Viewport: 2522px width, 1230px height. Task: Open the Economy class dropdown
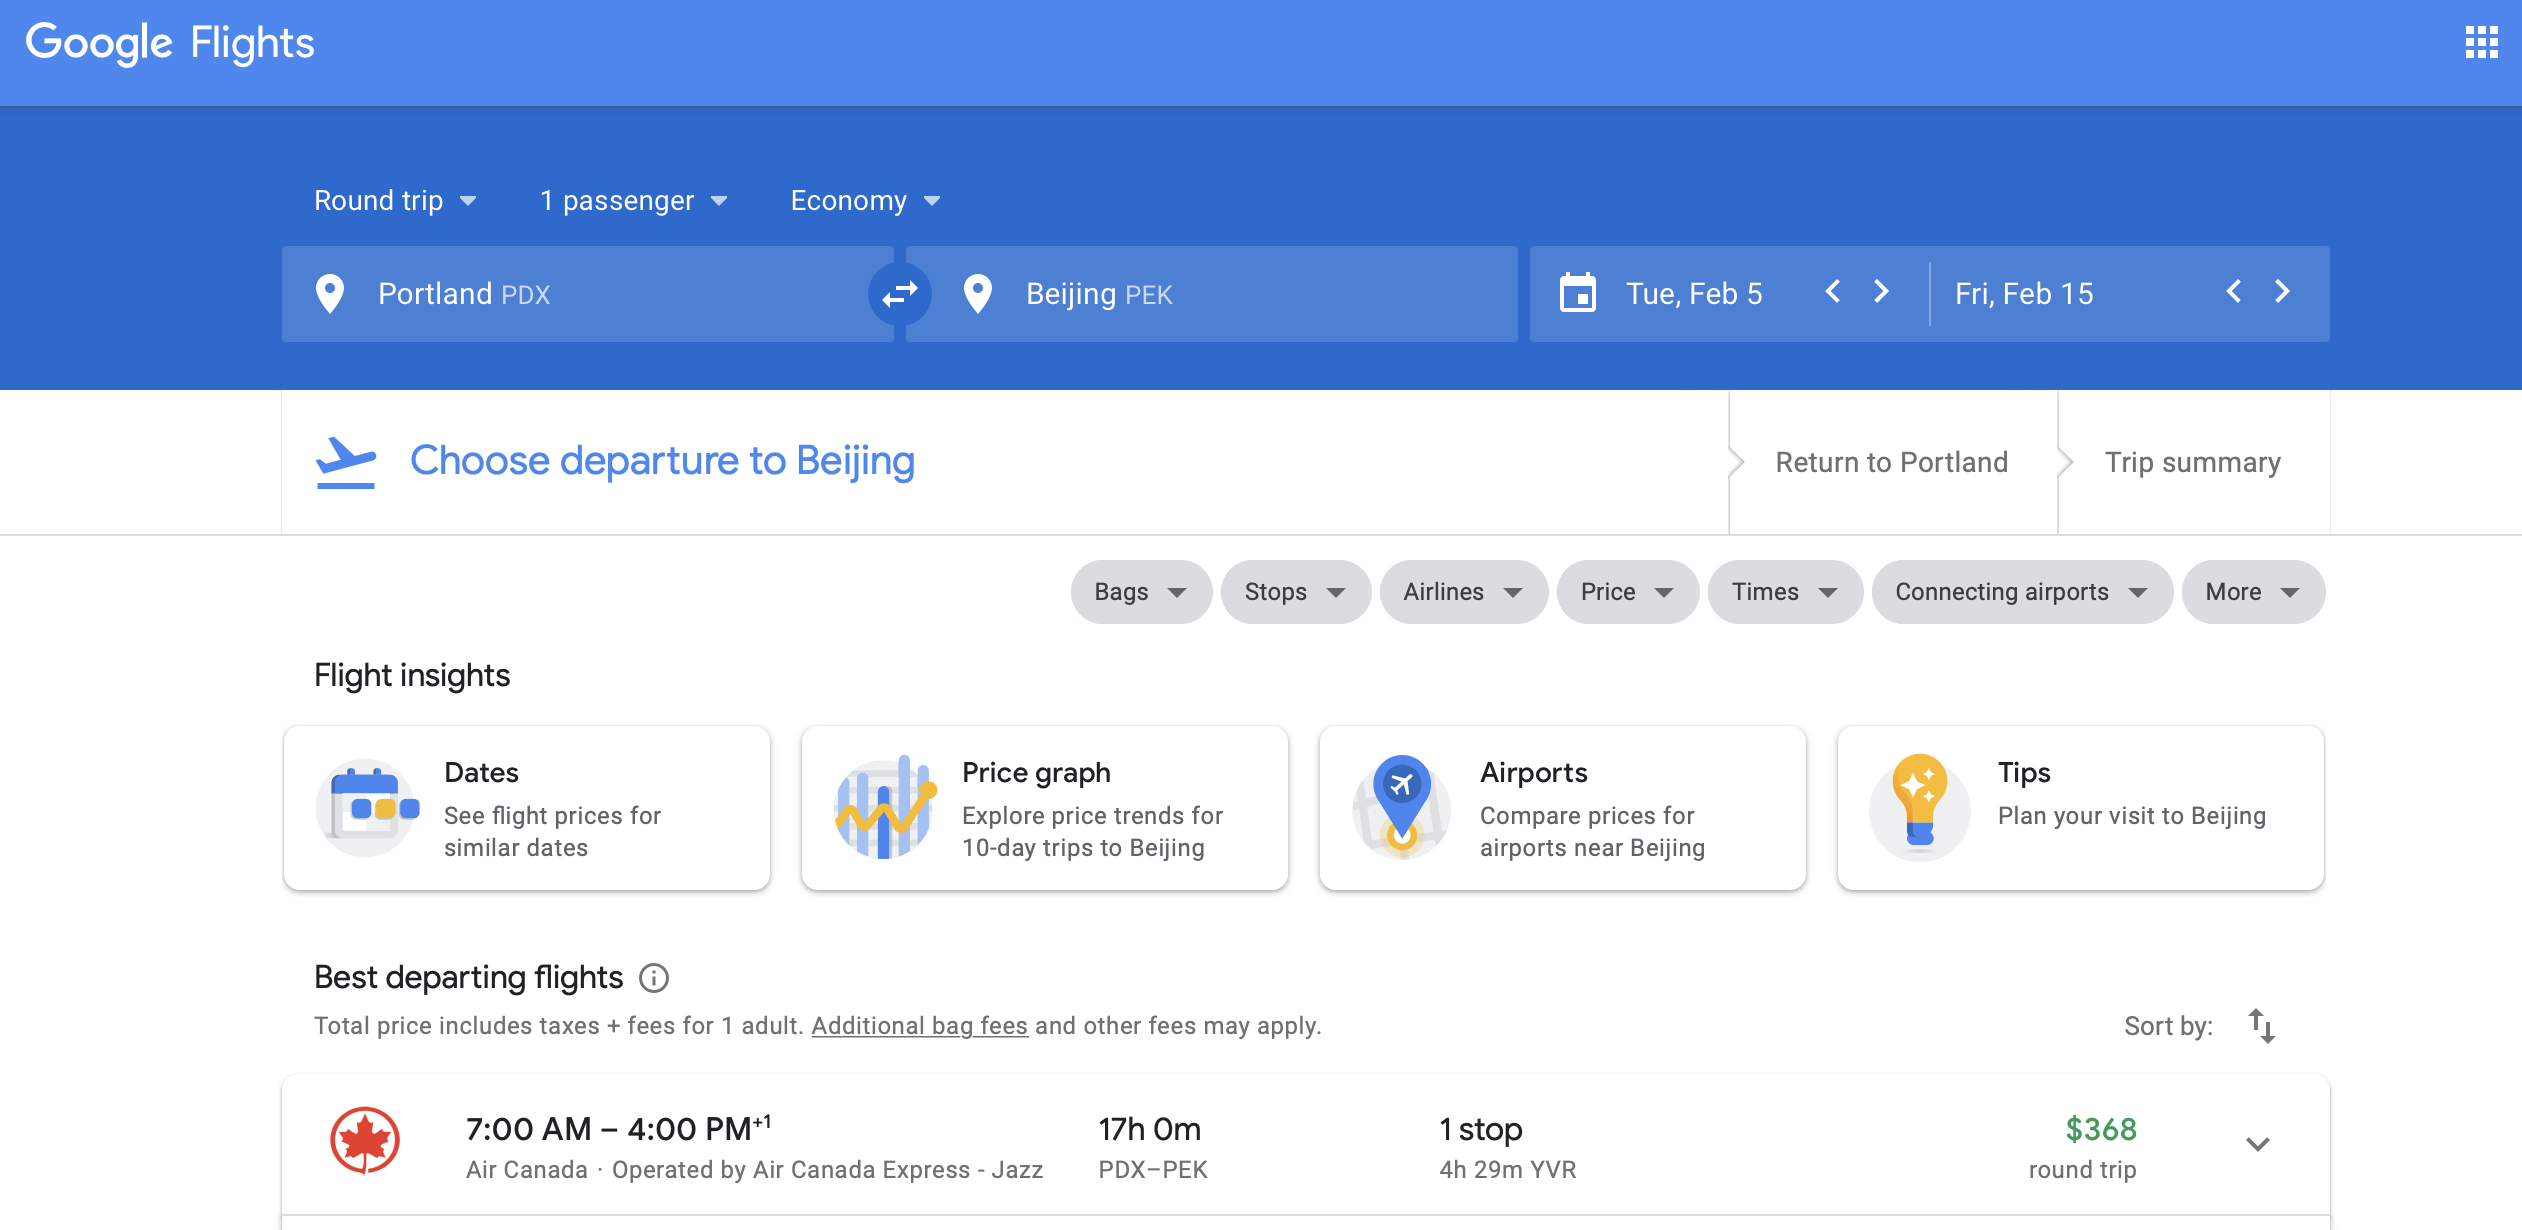pos(866,201)
